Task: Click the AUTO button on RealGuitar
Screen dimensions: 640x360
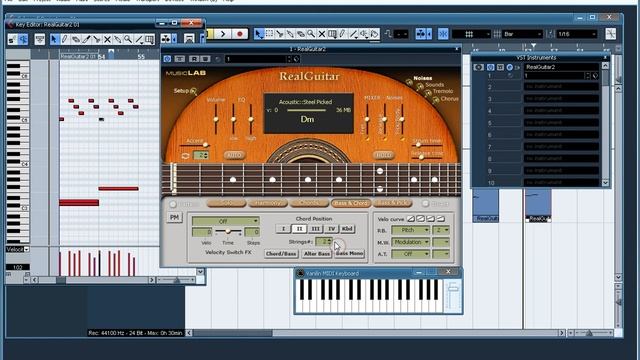Action: pos(234,155)
